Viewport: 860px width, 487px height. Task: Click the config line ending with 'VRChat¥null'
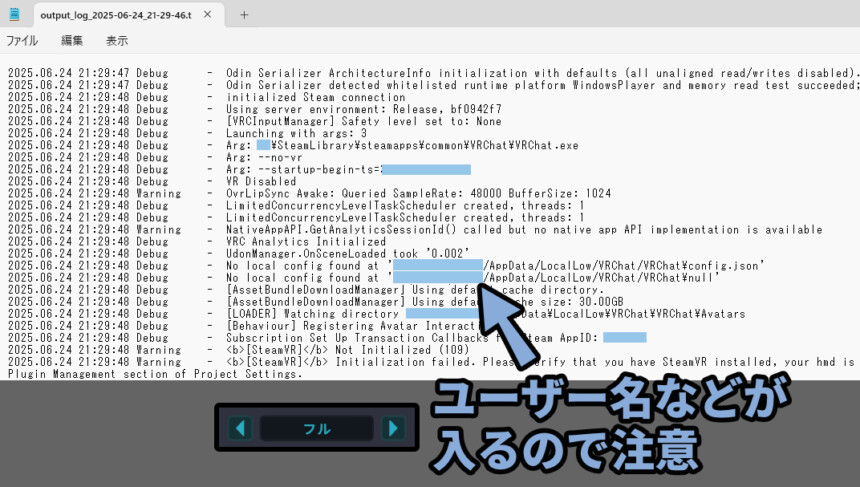pos(364,278)
